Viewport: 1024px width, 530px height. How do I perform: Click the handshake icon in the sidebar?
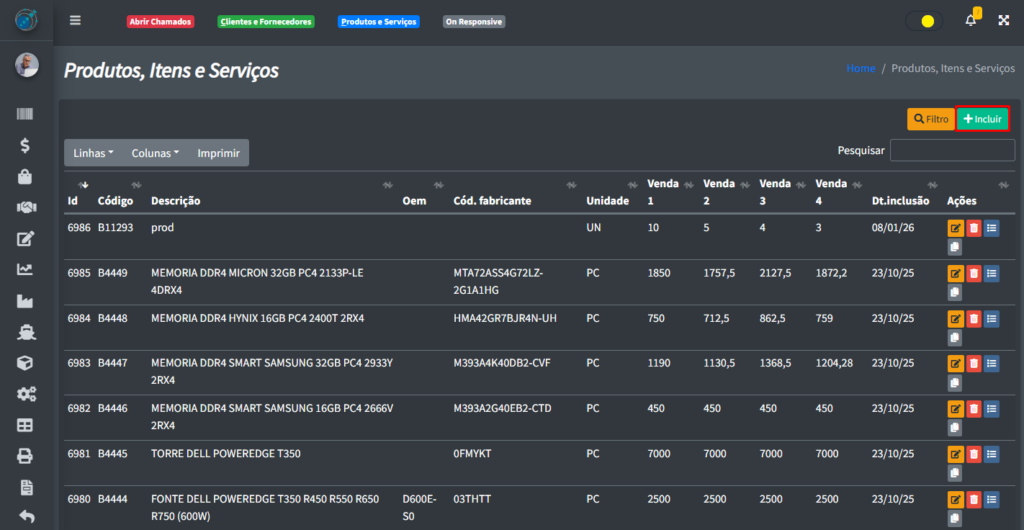26,208
